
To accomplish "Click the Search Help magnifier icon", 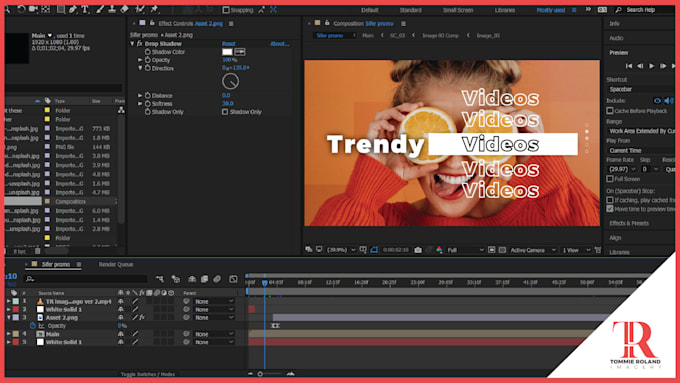I will [x=618, y=10].
